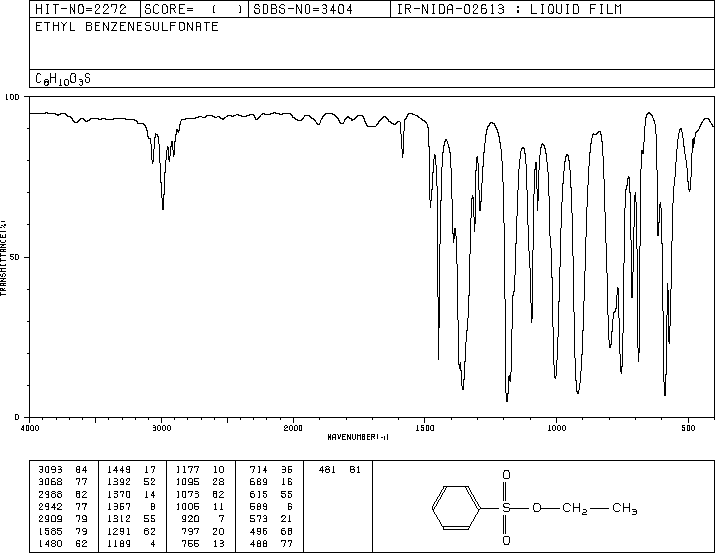This screenshot has height=553, width=715.
Task: Select peak entry 481 in the table
Action: [x=327, y=470]
